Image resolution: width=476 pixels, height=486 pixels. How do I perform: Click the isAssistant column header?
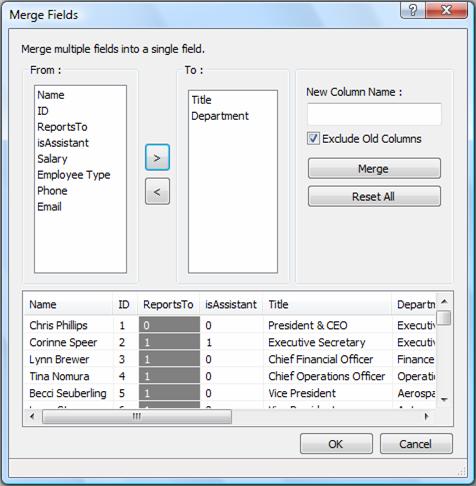tap(231, 304)
